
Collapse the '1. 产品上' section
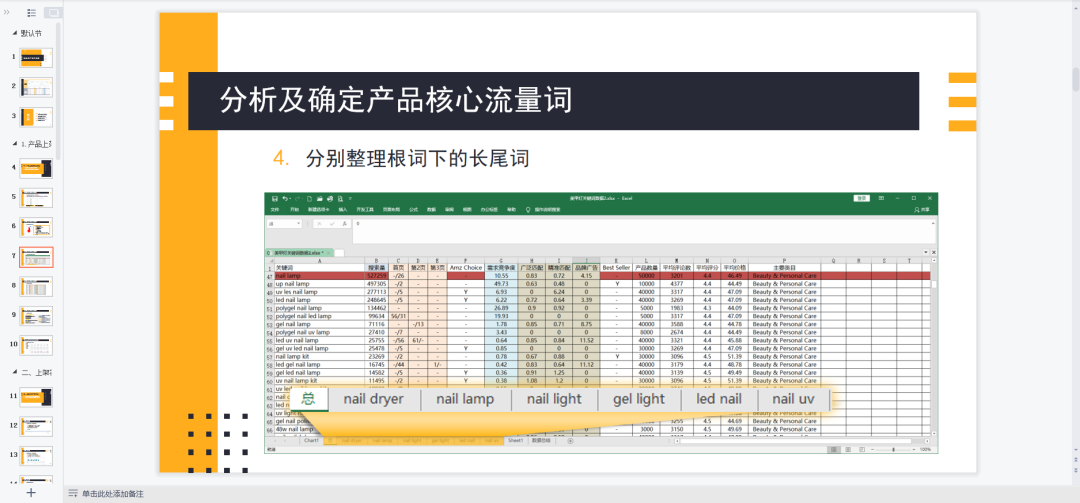12,144
